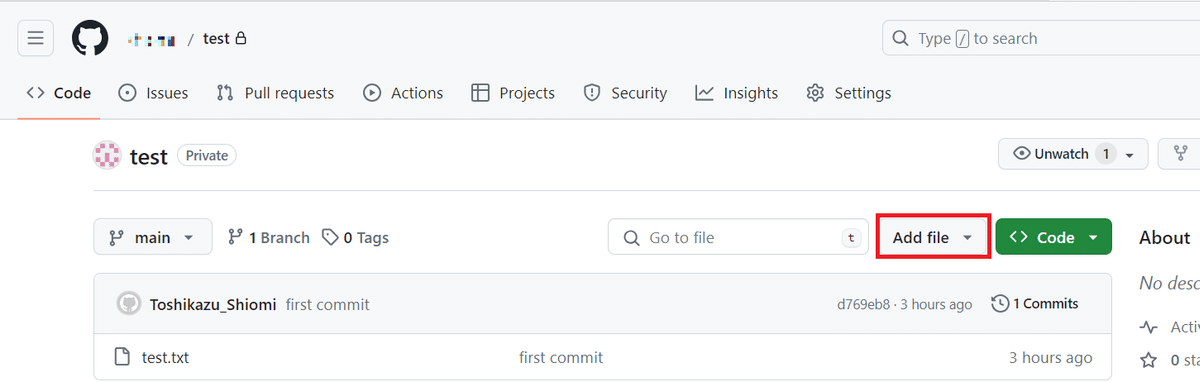
Task: Switch to the Pull requests tab
Action: point(275,93)
